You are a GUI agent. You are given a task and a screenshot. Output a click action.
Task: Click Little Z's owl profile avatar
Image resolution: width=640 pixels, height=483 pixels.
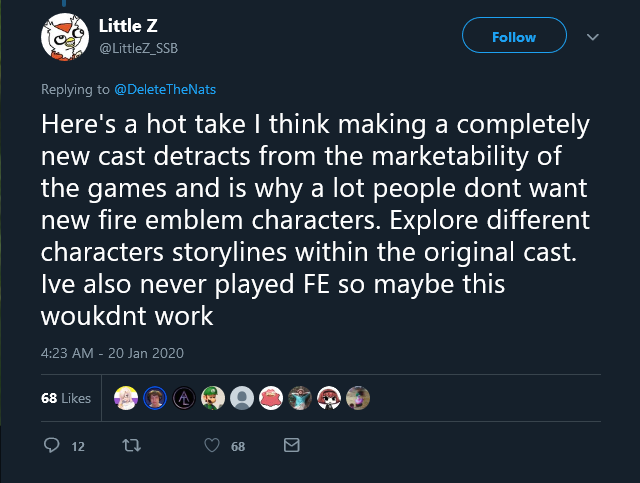coord(65,37)
